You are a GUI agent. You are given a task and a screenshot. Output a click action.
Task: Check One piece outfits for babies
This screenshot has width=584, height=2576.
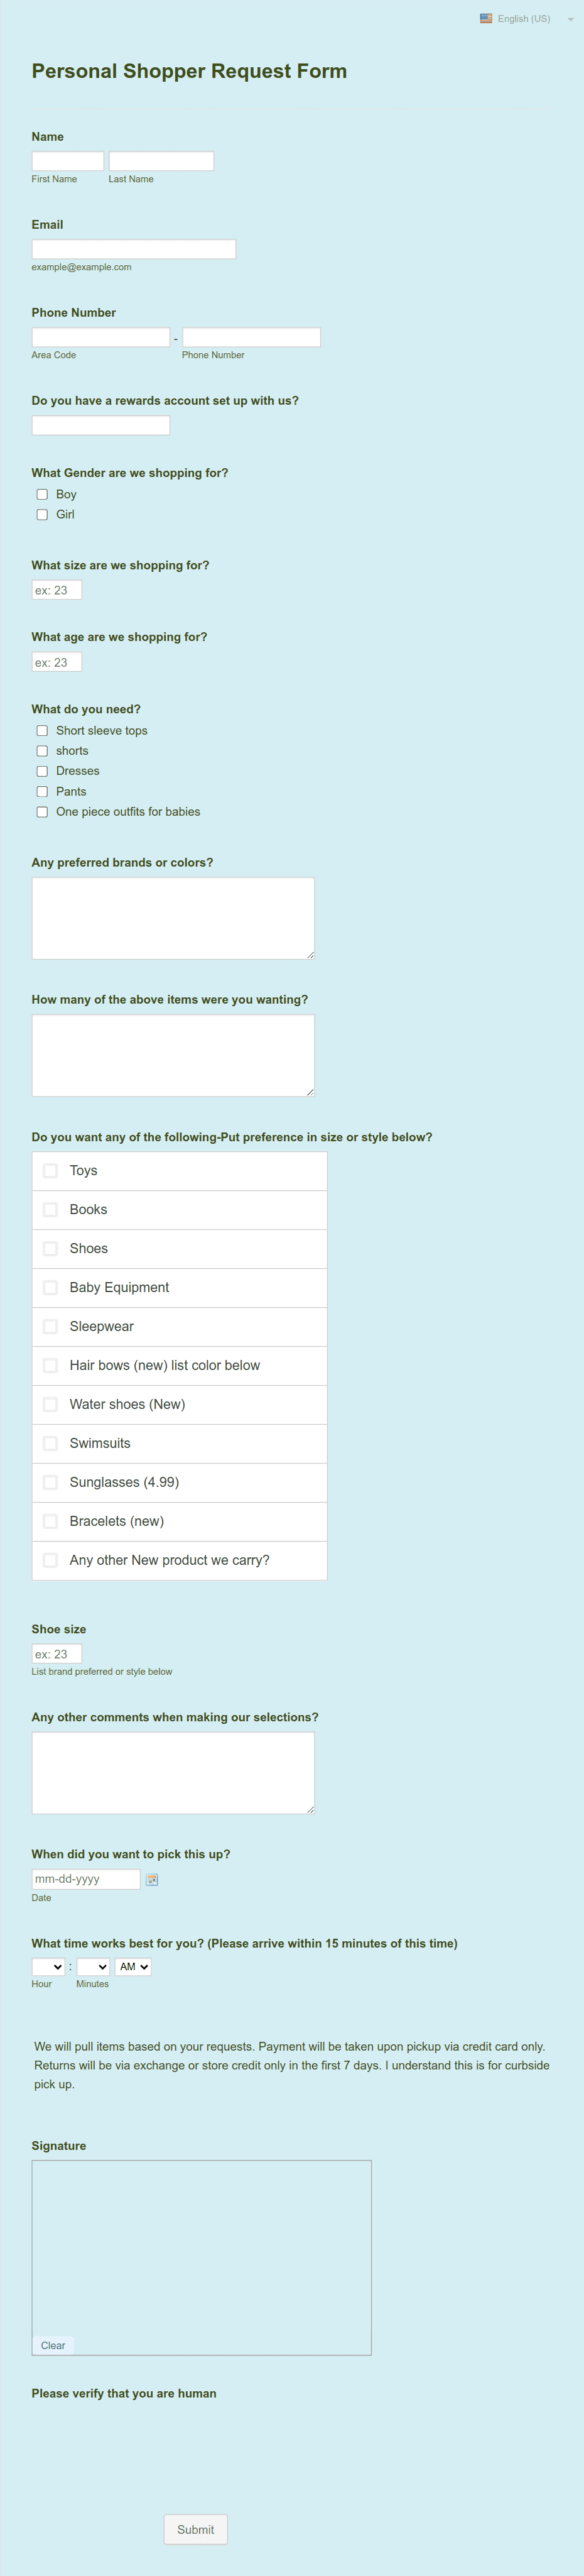click(x=42, y=811)
